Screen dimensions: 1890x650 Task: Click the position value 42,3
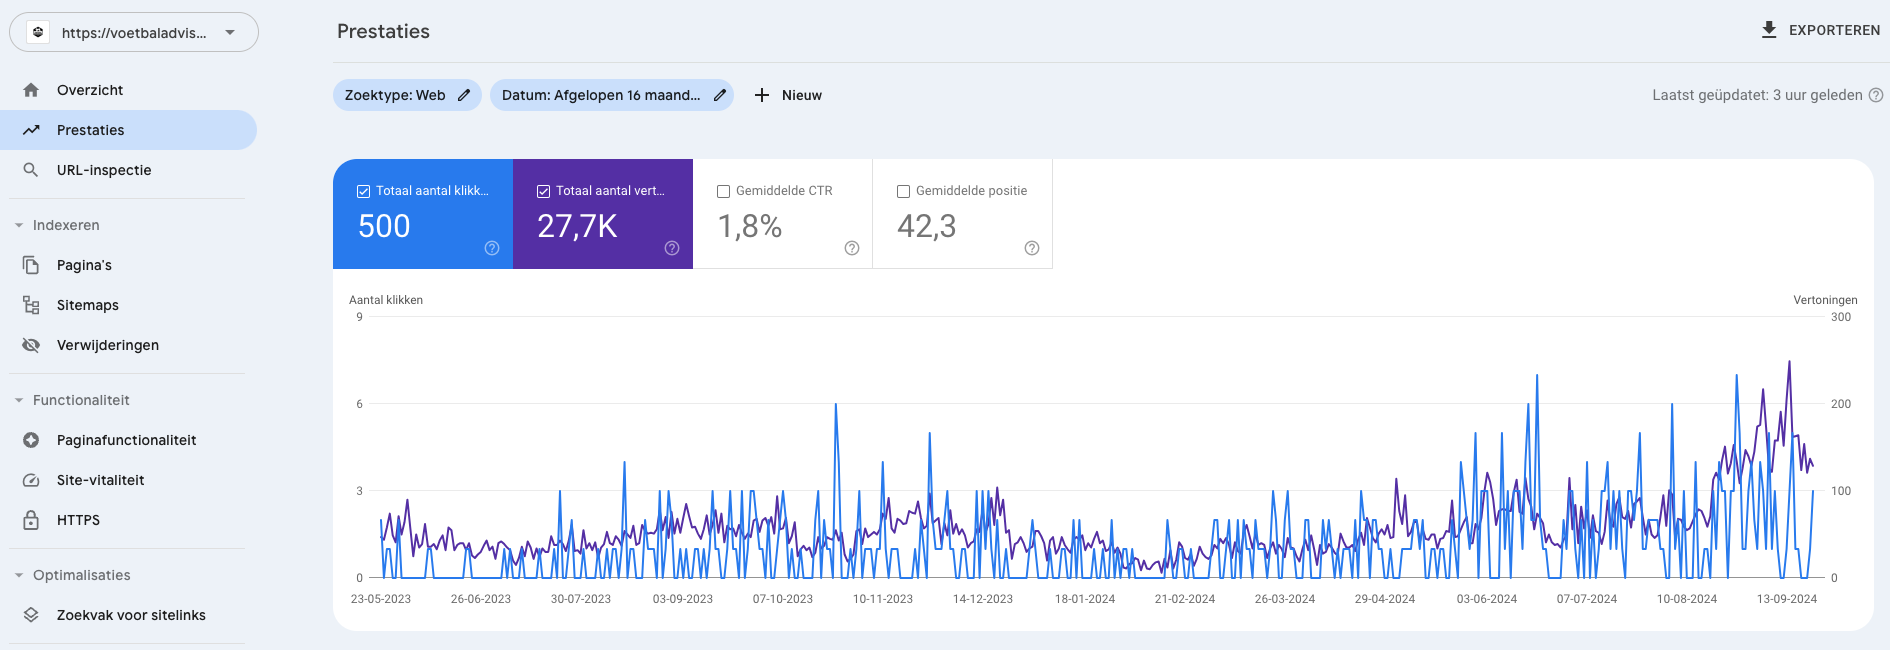[927, 226]
